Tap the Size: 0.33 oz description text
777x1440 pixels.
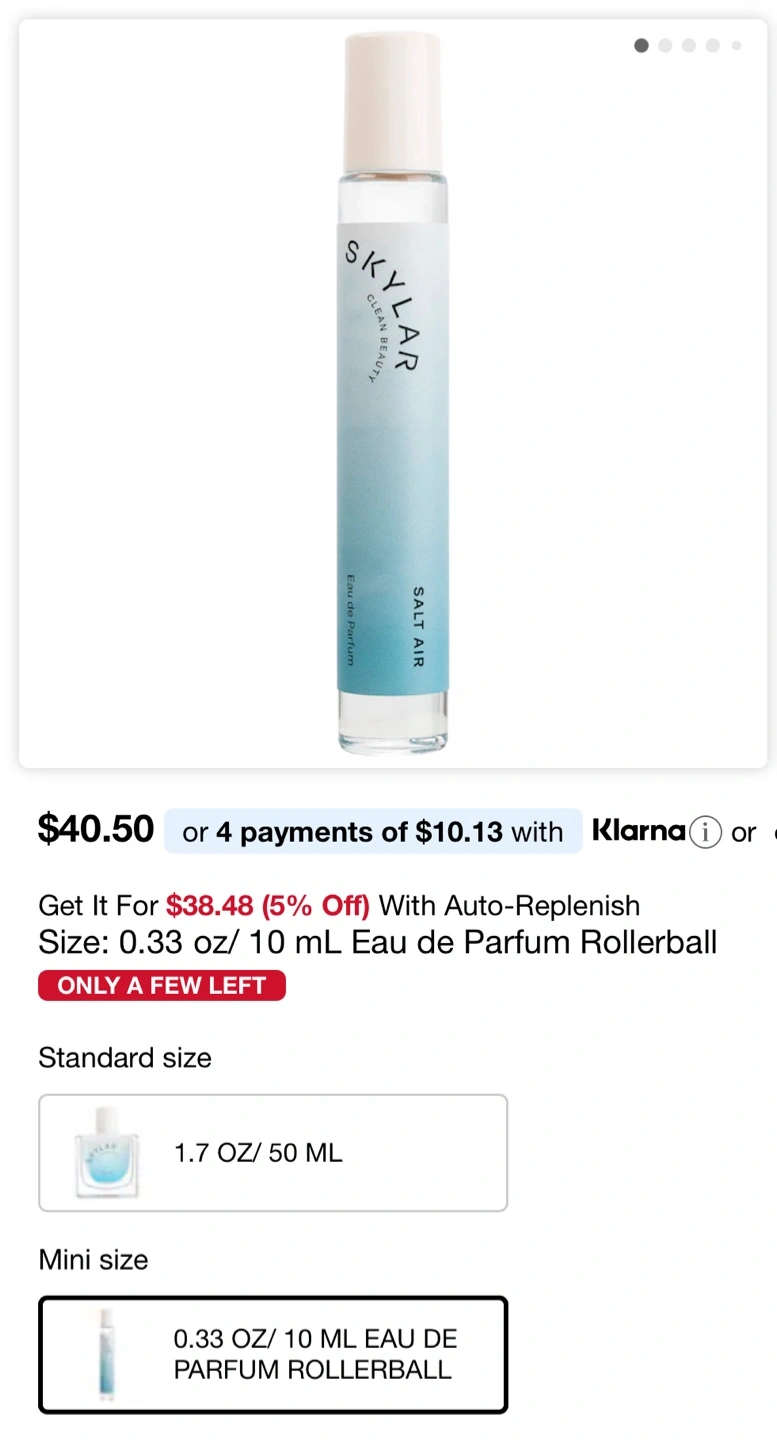tap(377, 942)
